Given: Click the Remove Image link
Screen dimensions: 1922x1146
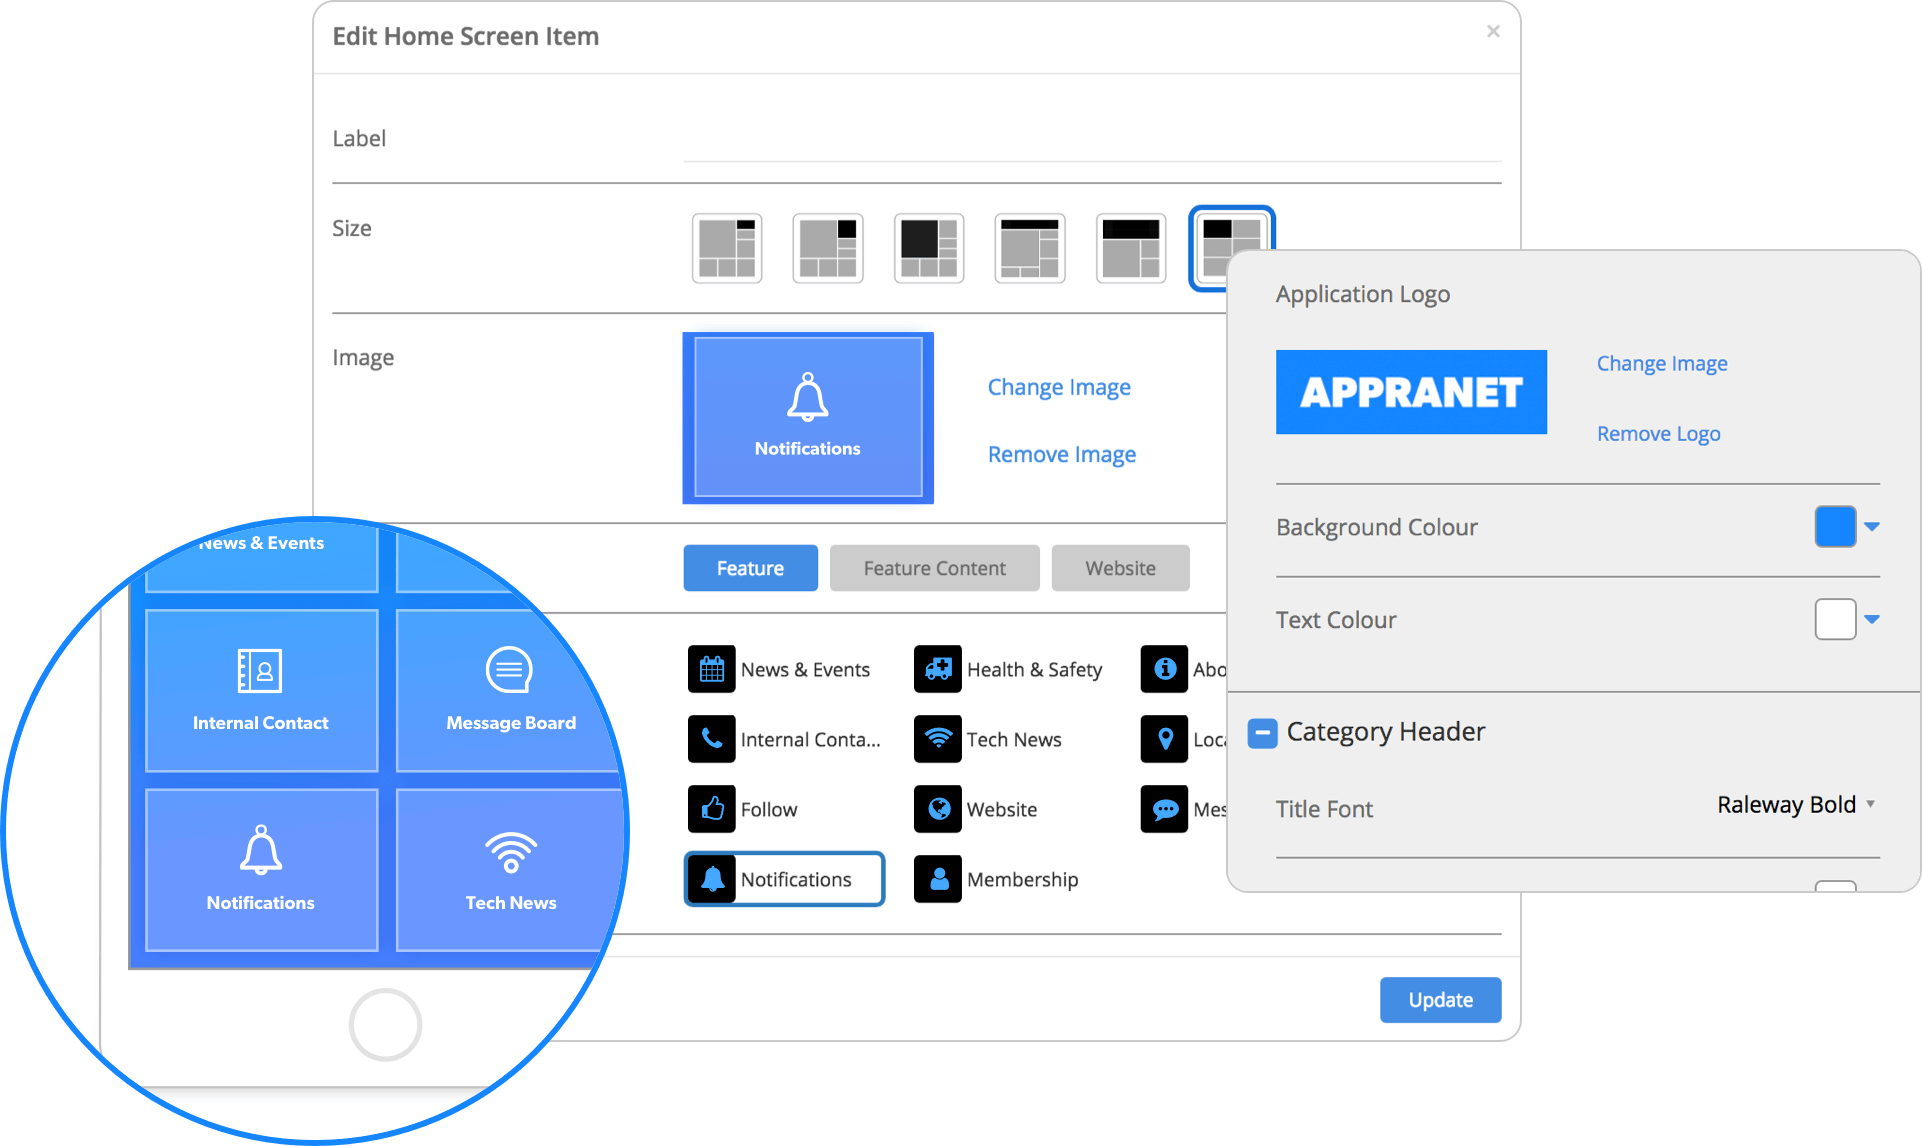Looking at the screenshot, I should tap(1062, 454).
